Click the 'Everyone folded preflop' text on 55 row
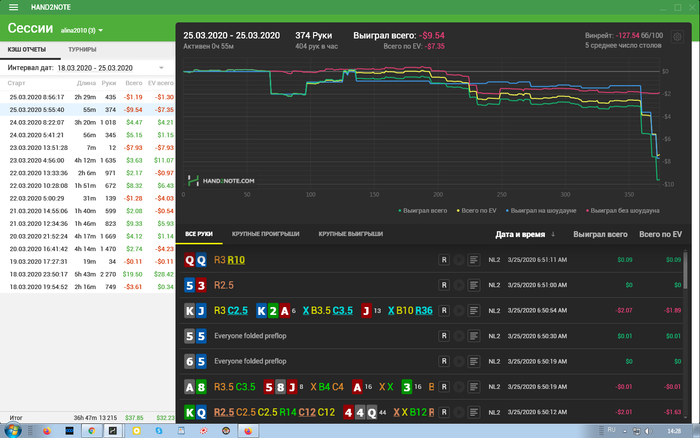Viewport: 700px width, 438px height. (250, 336)
